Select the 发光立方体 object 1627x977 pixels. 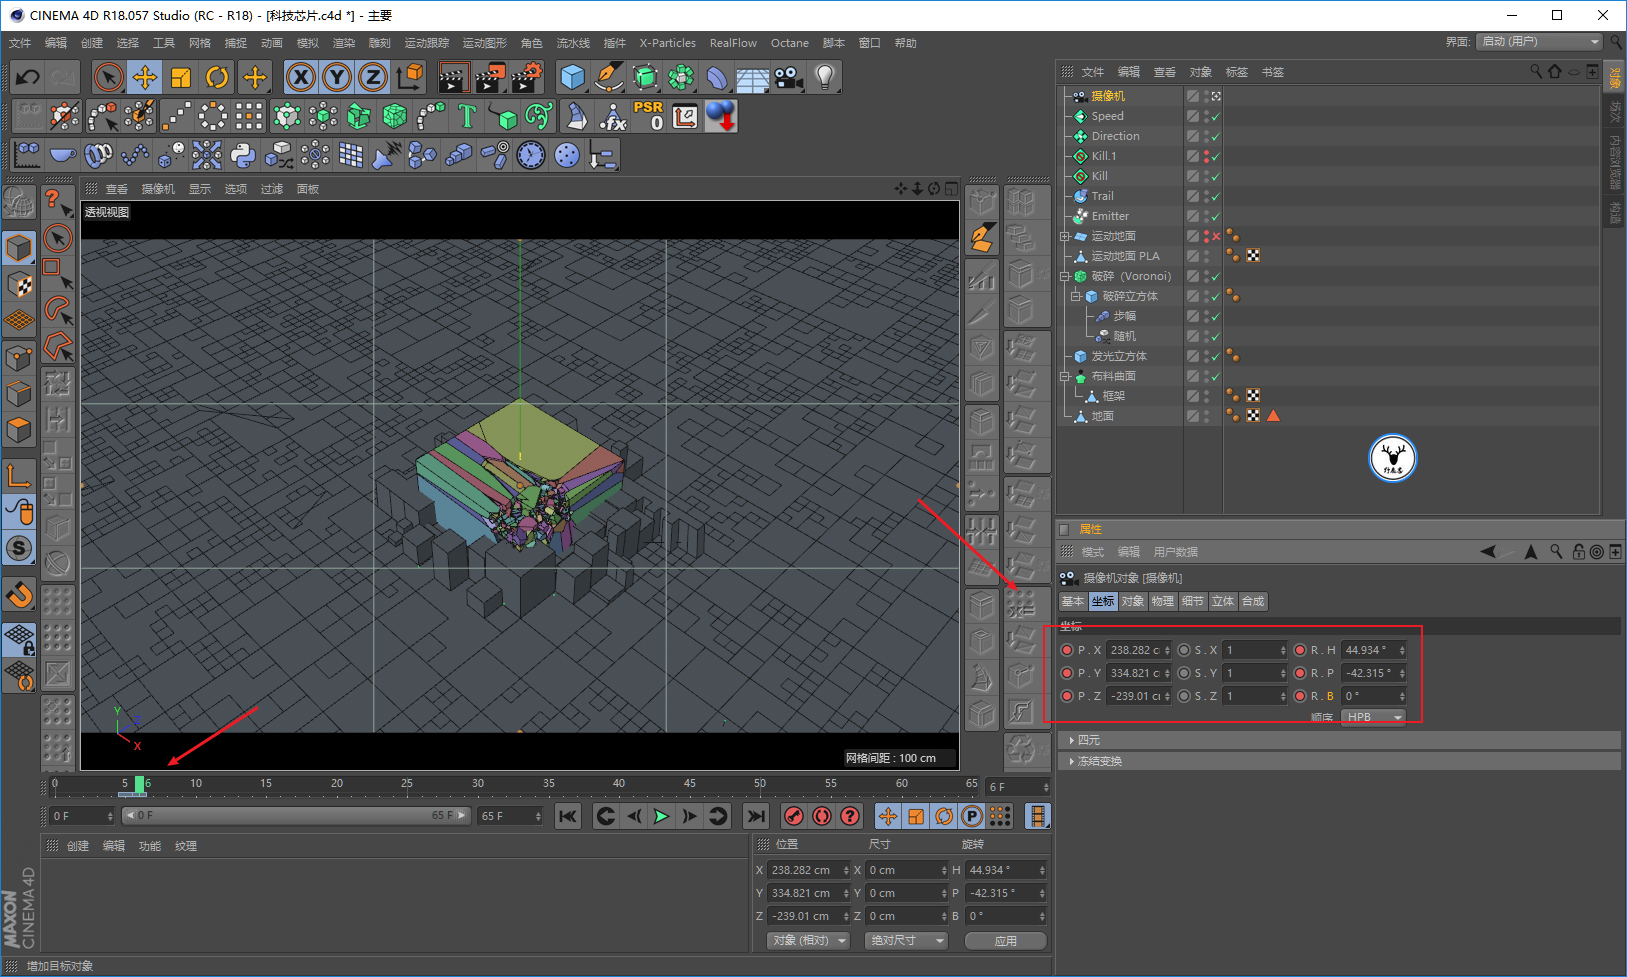pyautogui.click(x=1119, y=356)
